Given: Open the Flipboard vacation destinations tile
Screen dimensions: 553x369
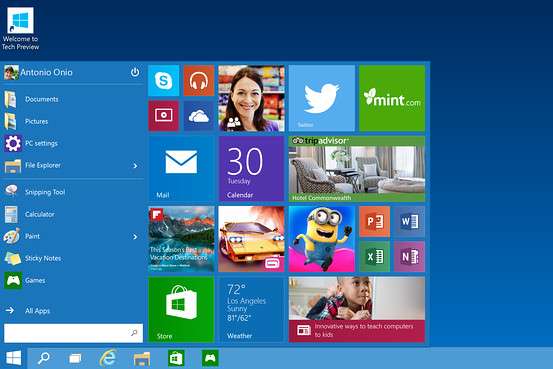Looking at the screenshot, I should 181,239.
